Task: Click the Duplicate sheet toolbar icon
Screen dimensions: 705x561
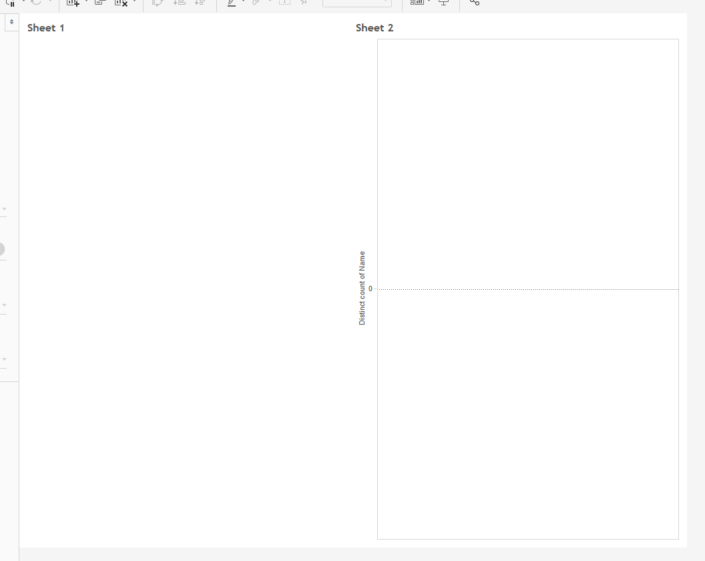Action: [x=100, y=2]
